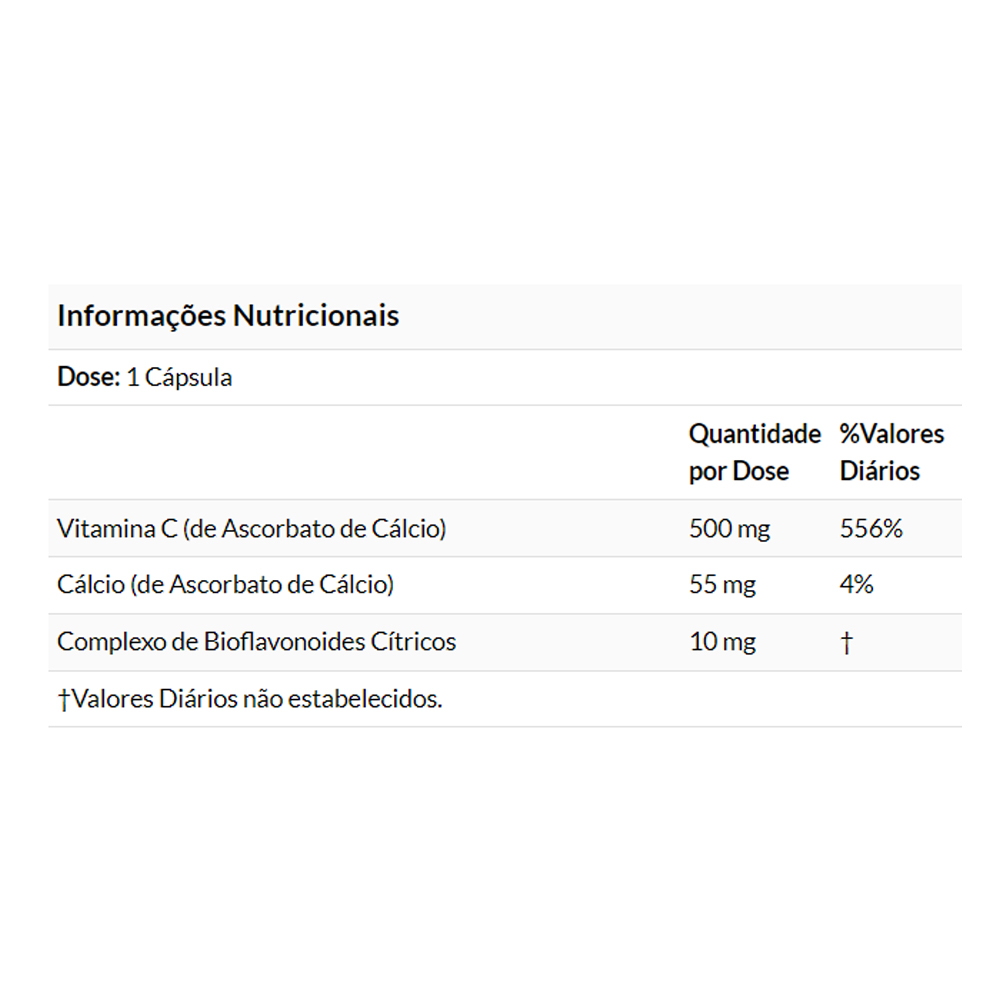Select the "10 mg" quantity value
1000x1000 pixels.
pos(722,642)
